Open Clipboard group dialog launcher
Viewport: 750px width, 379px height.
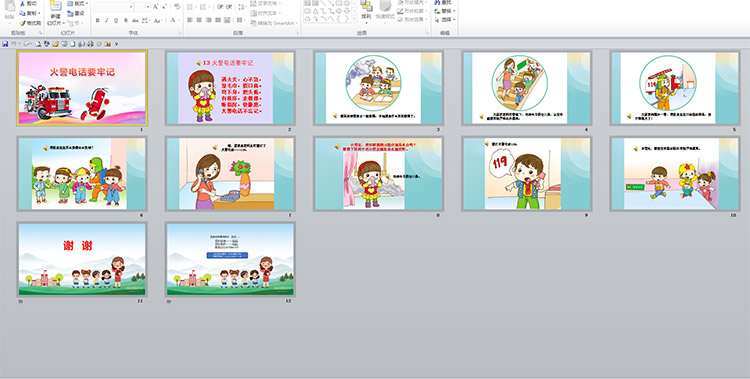[41, 33]
